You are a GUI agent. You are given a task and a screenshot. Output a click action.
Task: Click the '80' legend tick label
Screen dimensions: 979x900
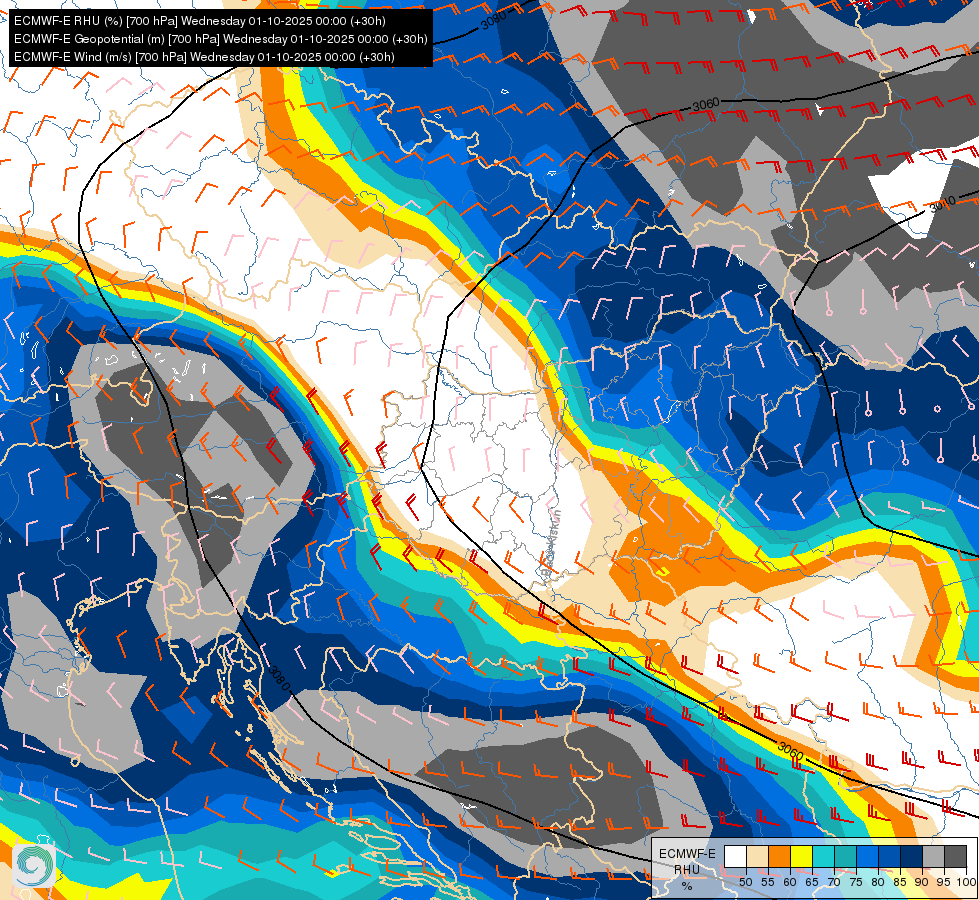coord(878,882)
